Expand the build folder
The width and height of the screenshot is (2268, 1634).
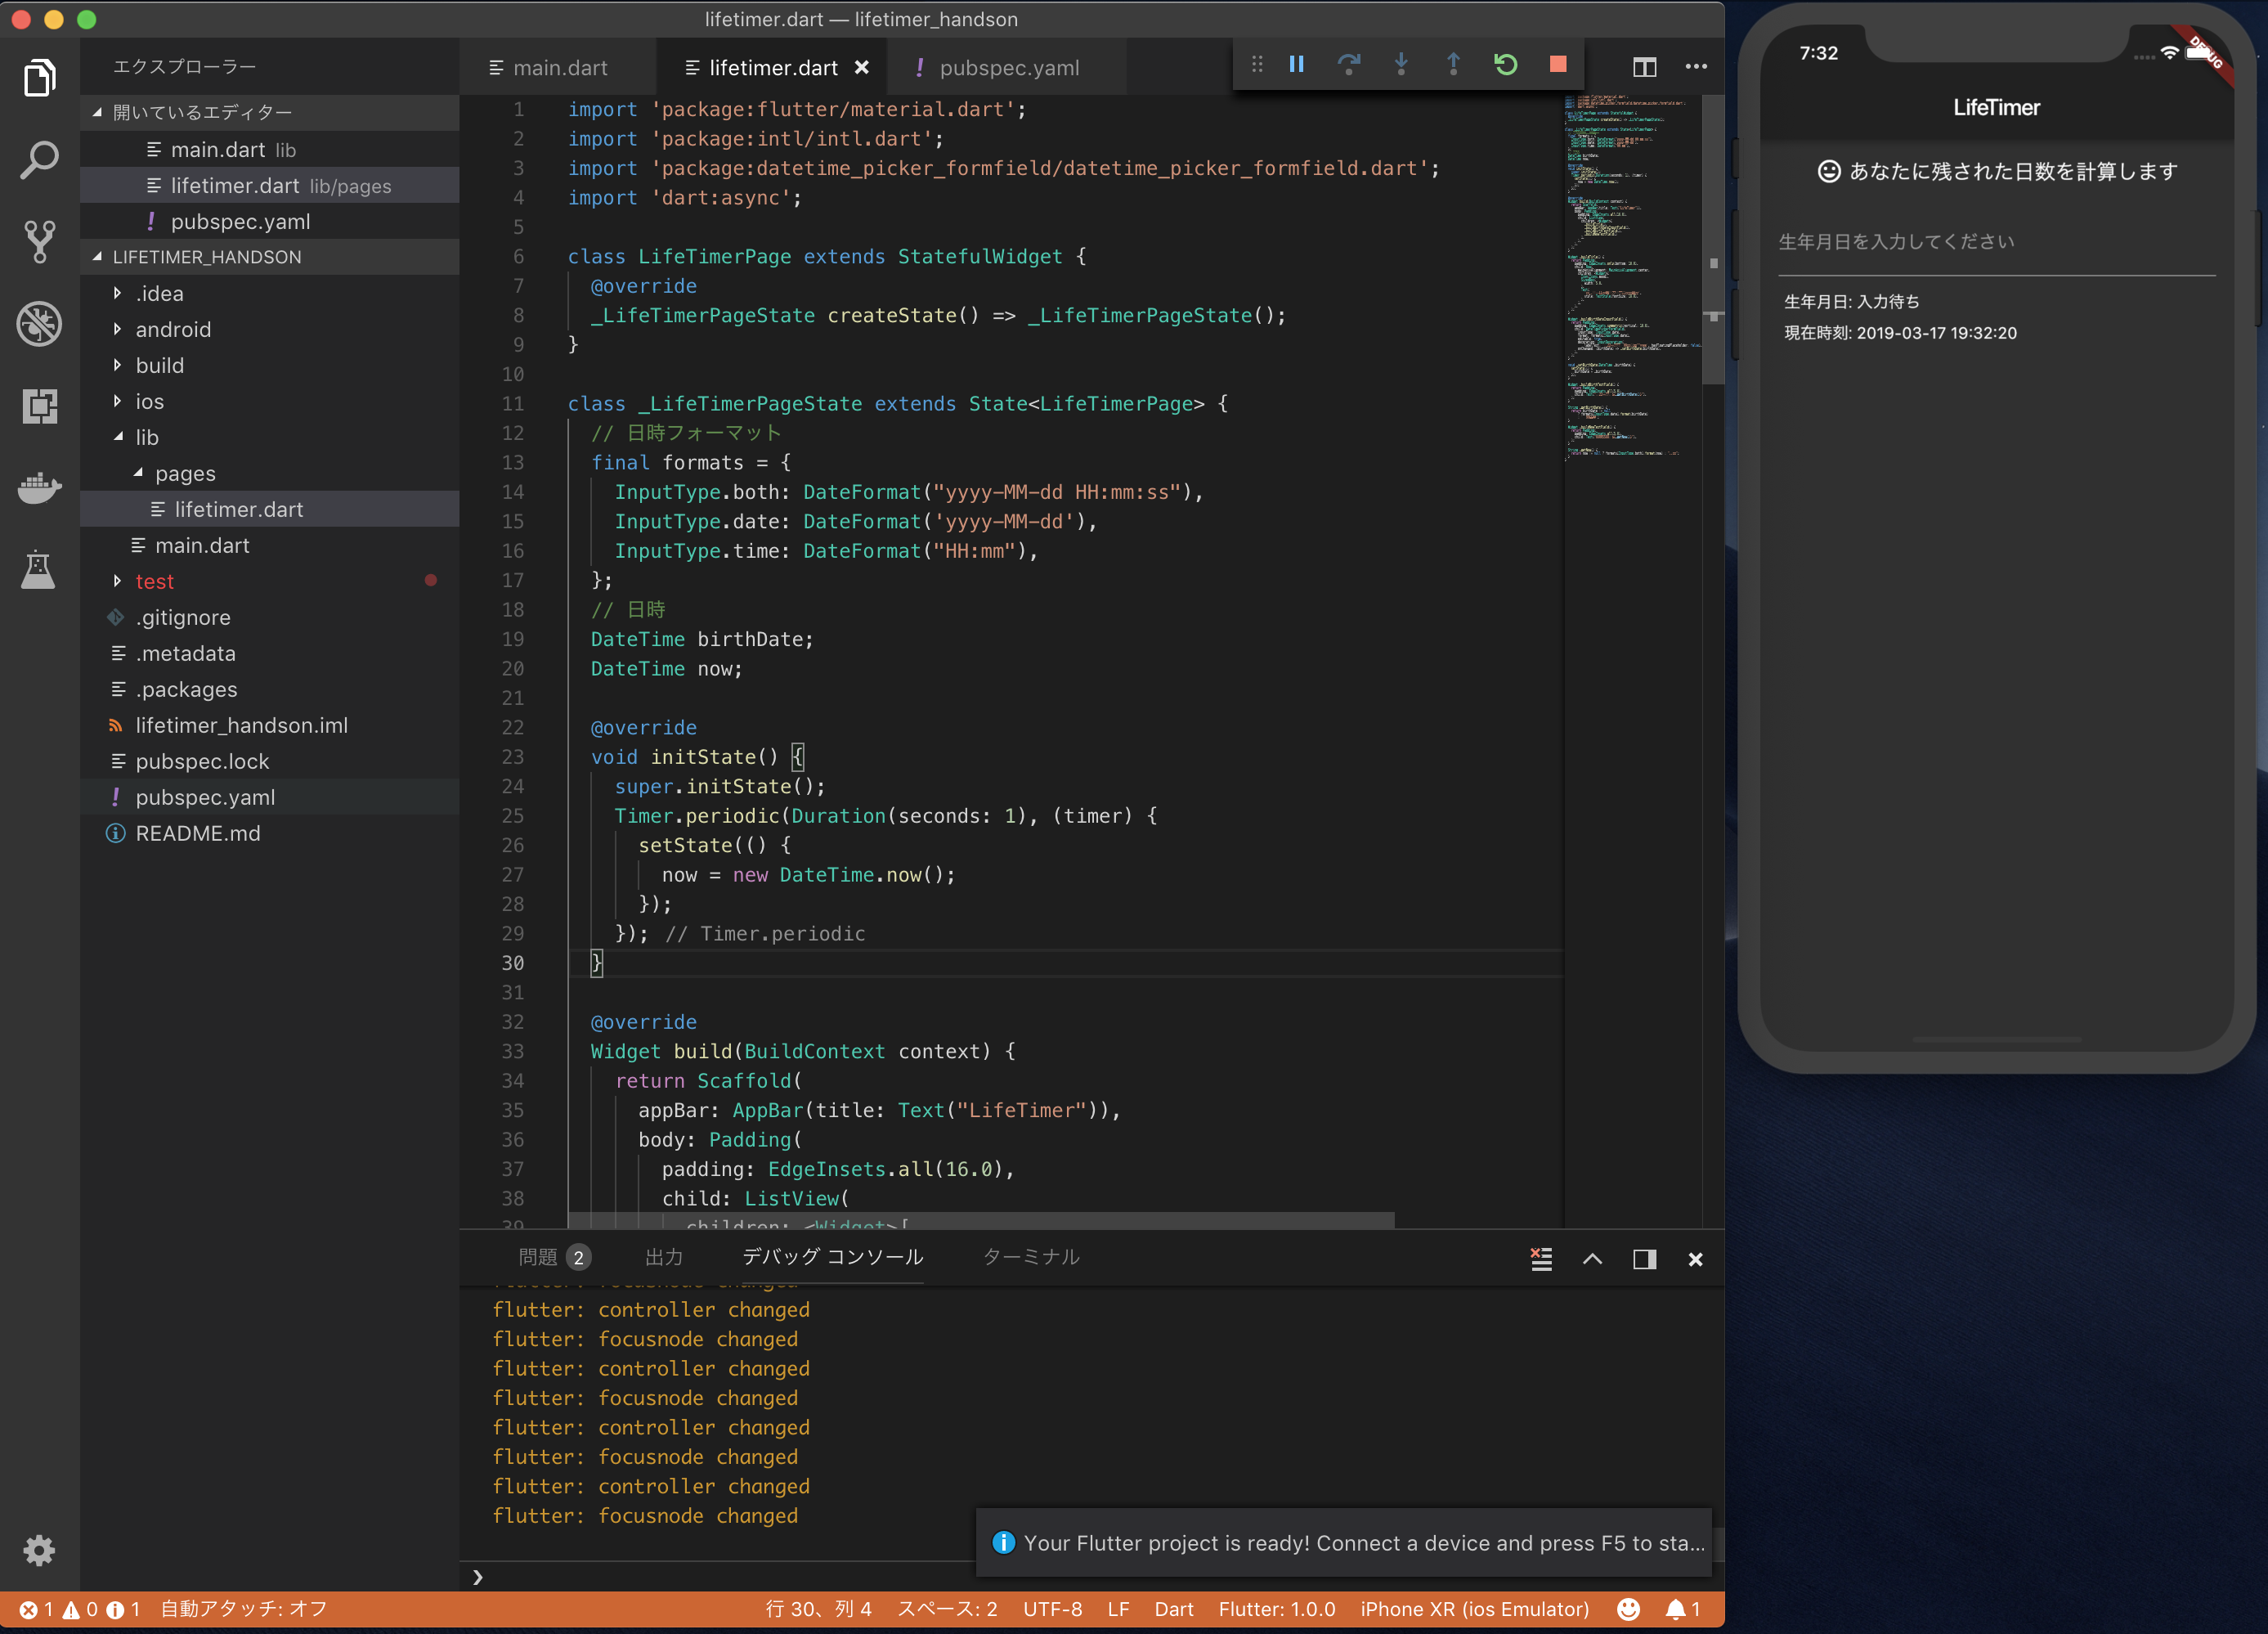click(x=269, y=365)
